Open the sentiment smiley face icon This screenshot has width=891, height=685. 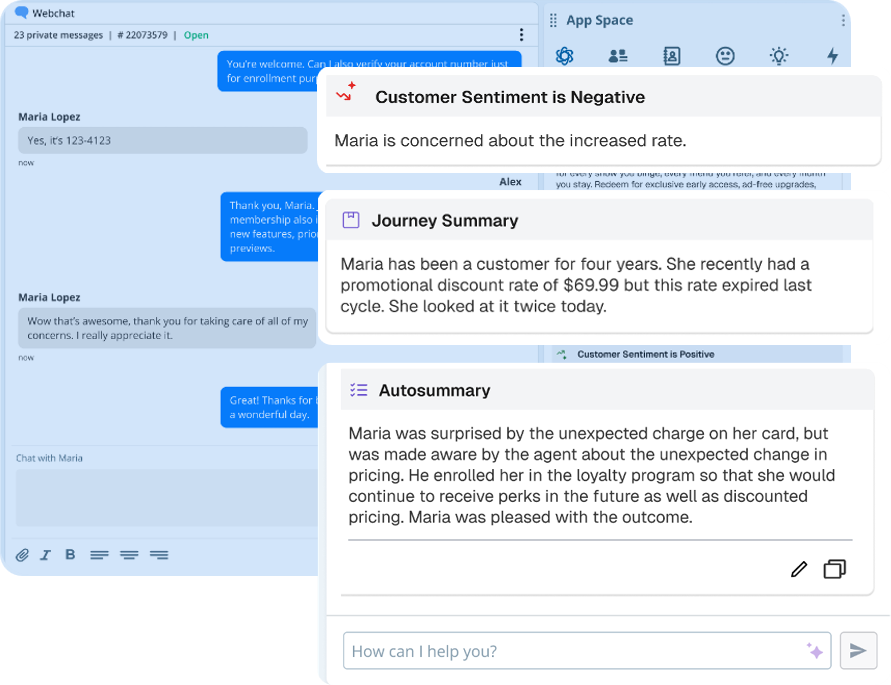(725, 56)
